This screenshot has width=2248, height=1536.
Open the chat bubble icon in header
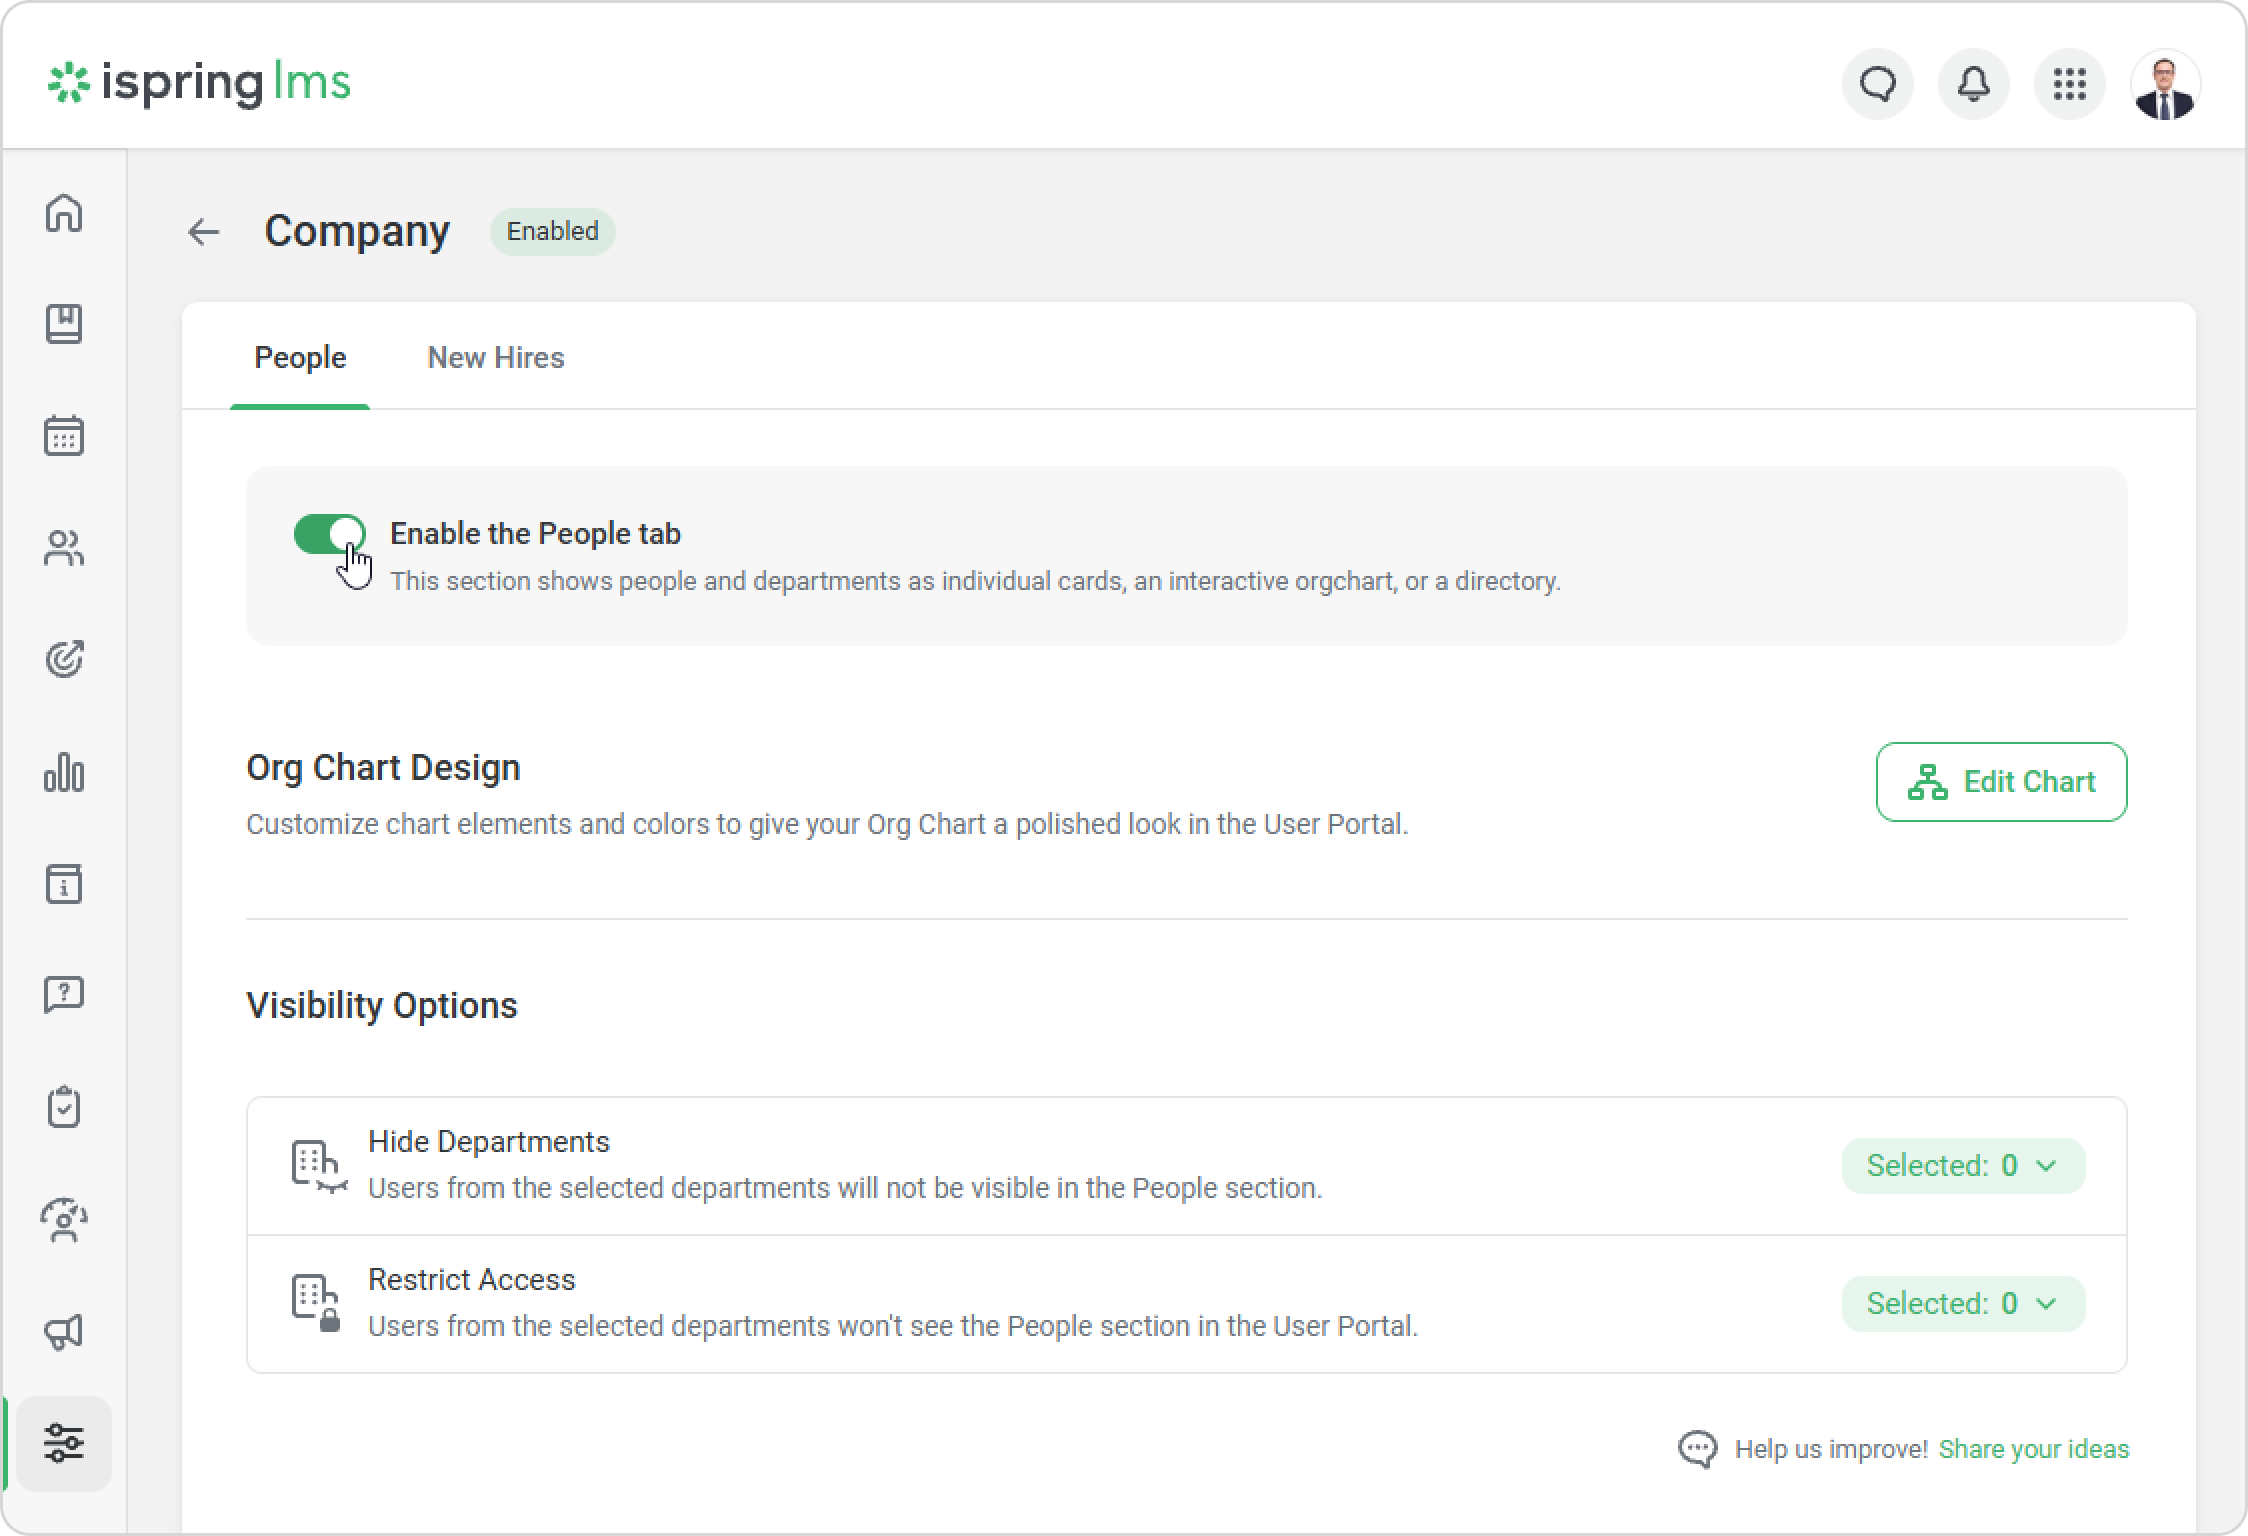point(1877,84)
